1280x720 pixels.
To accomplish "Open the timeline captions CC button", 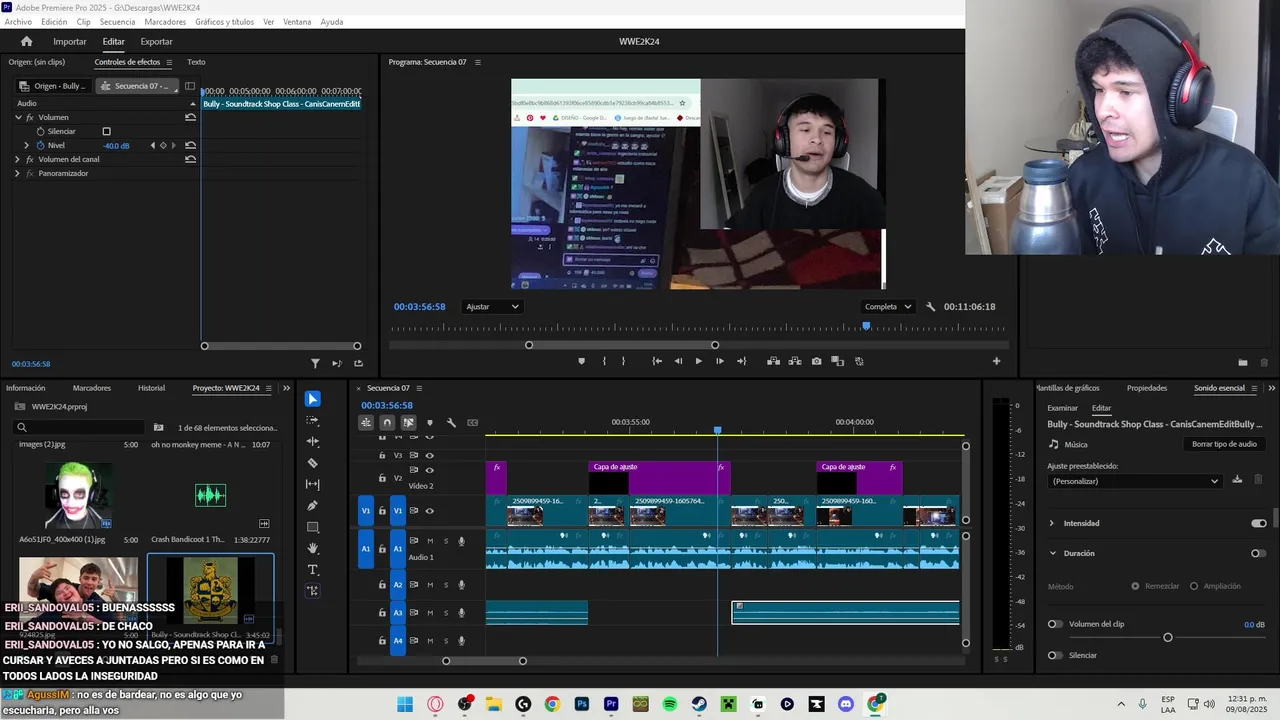I will coord(473,422).
